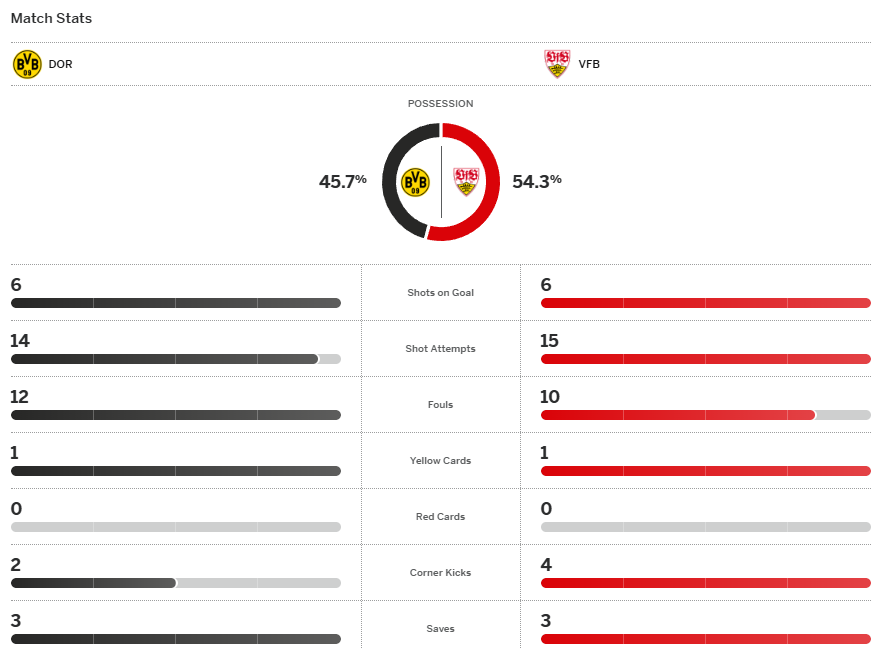Click Stuttgart's Fouls bar
Screen dimensions: 884x649
(x=678, y=415)
